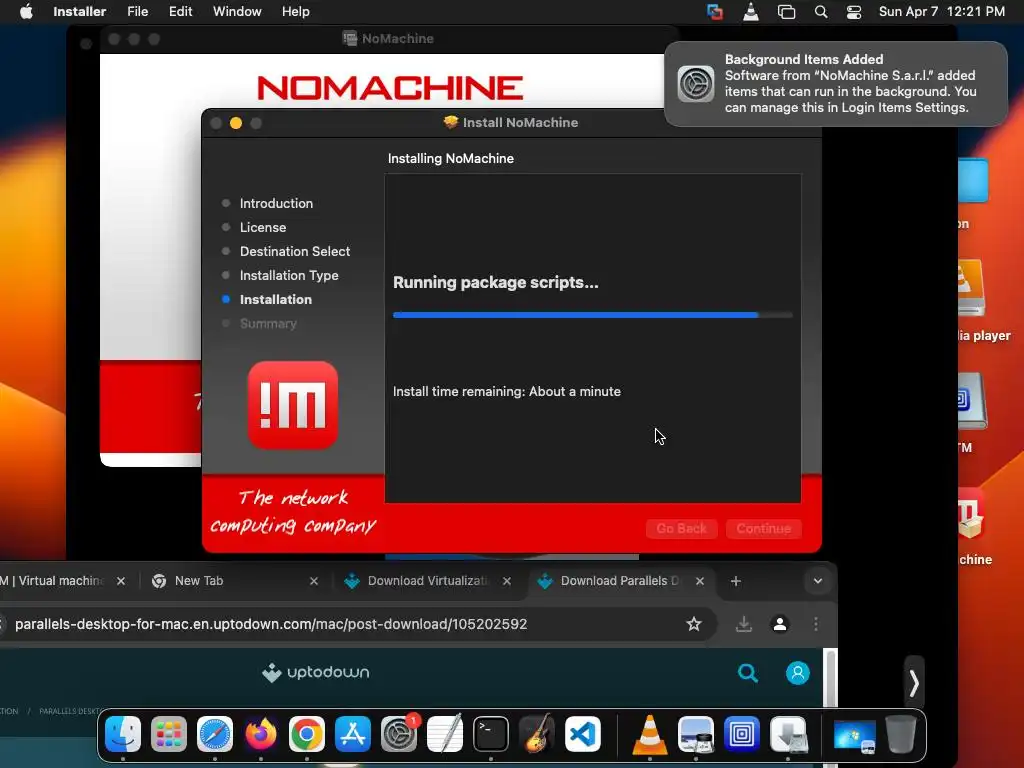The width and height of the screenshot is (1024, 768).
Task: Open the File menu
Action: pyautogui.click(x=137, y=12)
